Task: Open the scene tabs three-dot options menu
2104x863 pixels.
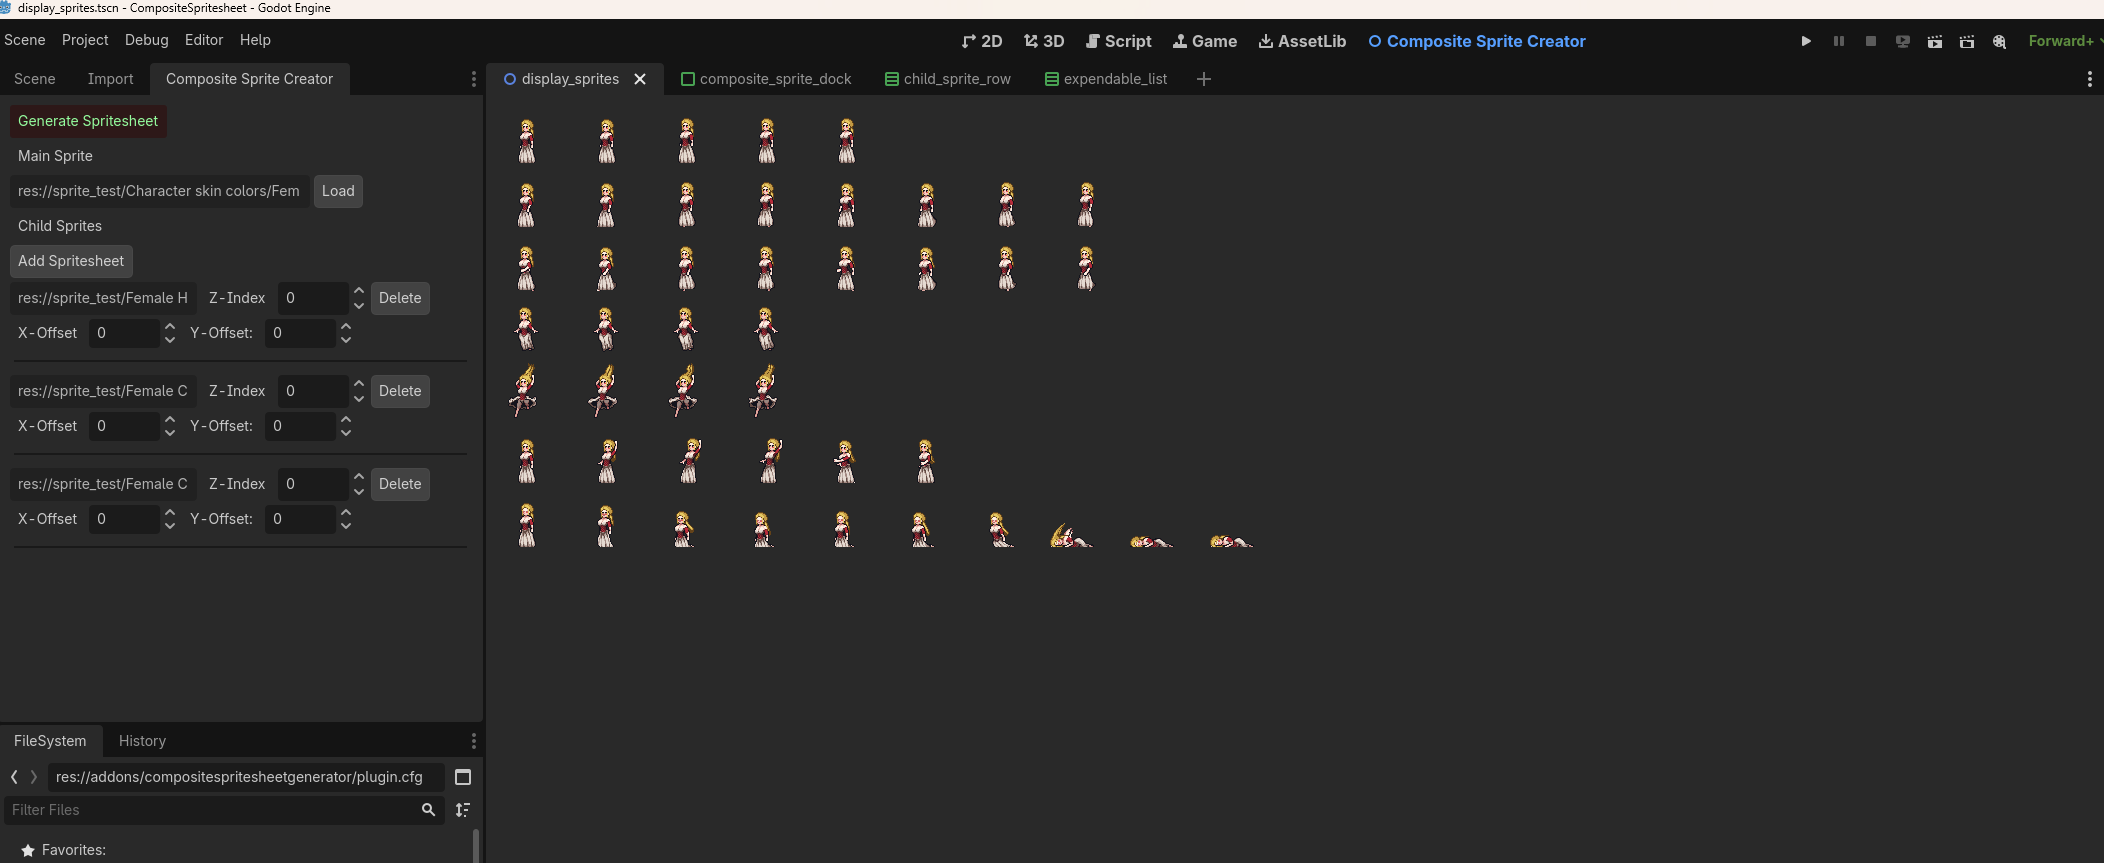Action: [x=2090, y=79]
